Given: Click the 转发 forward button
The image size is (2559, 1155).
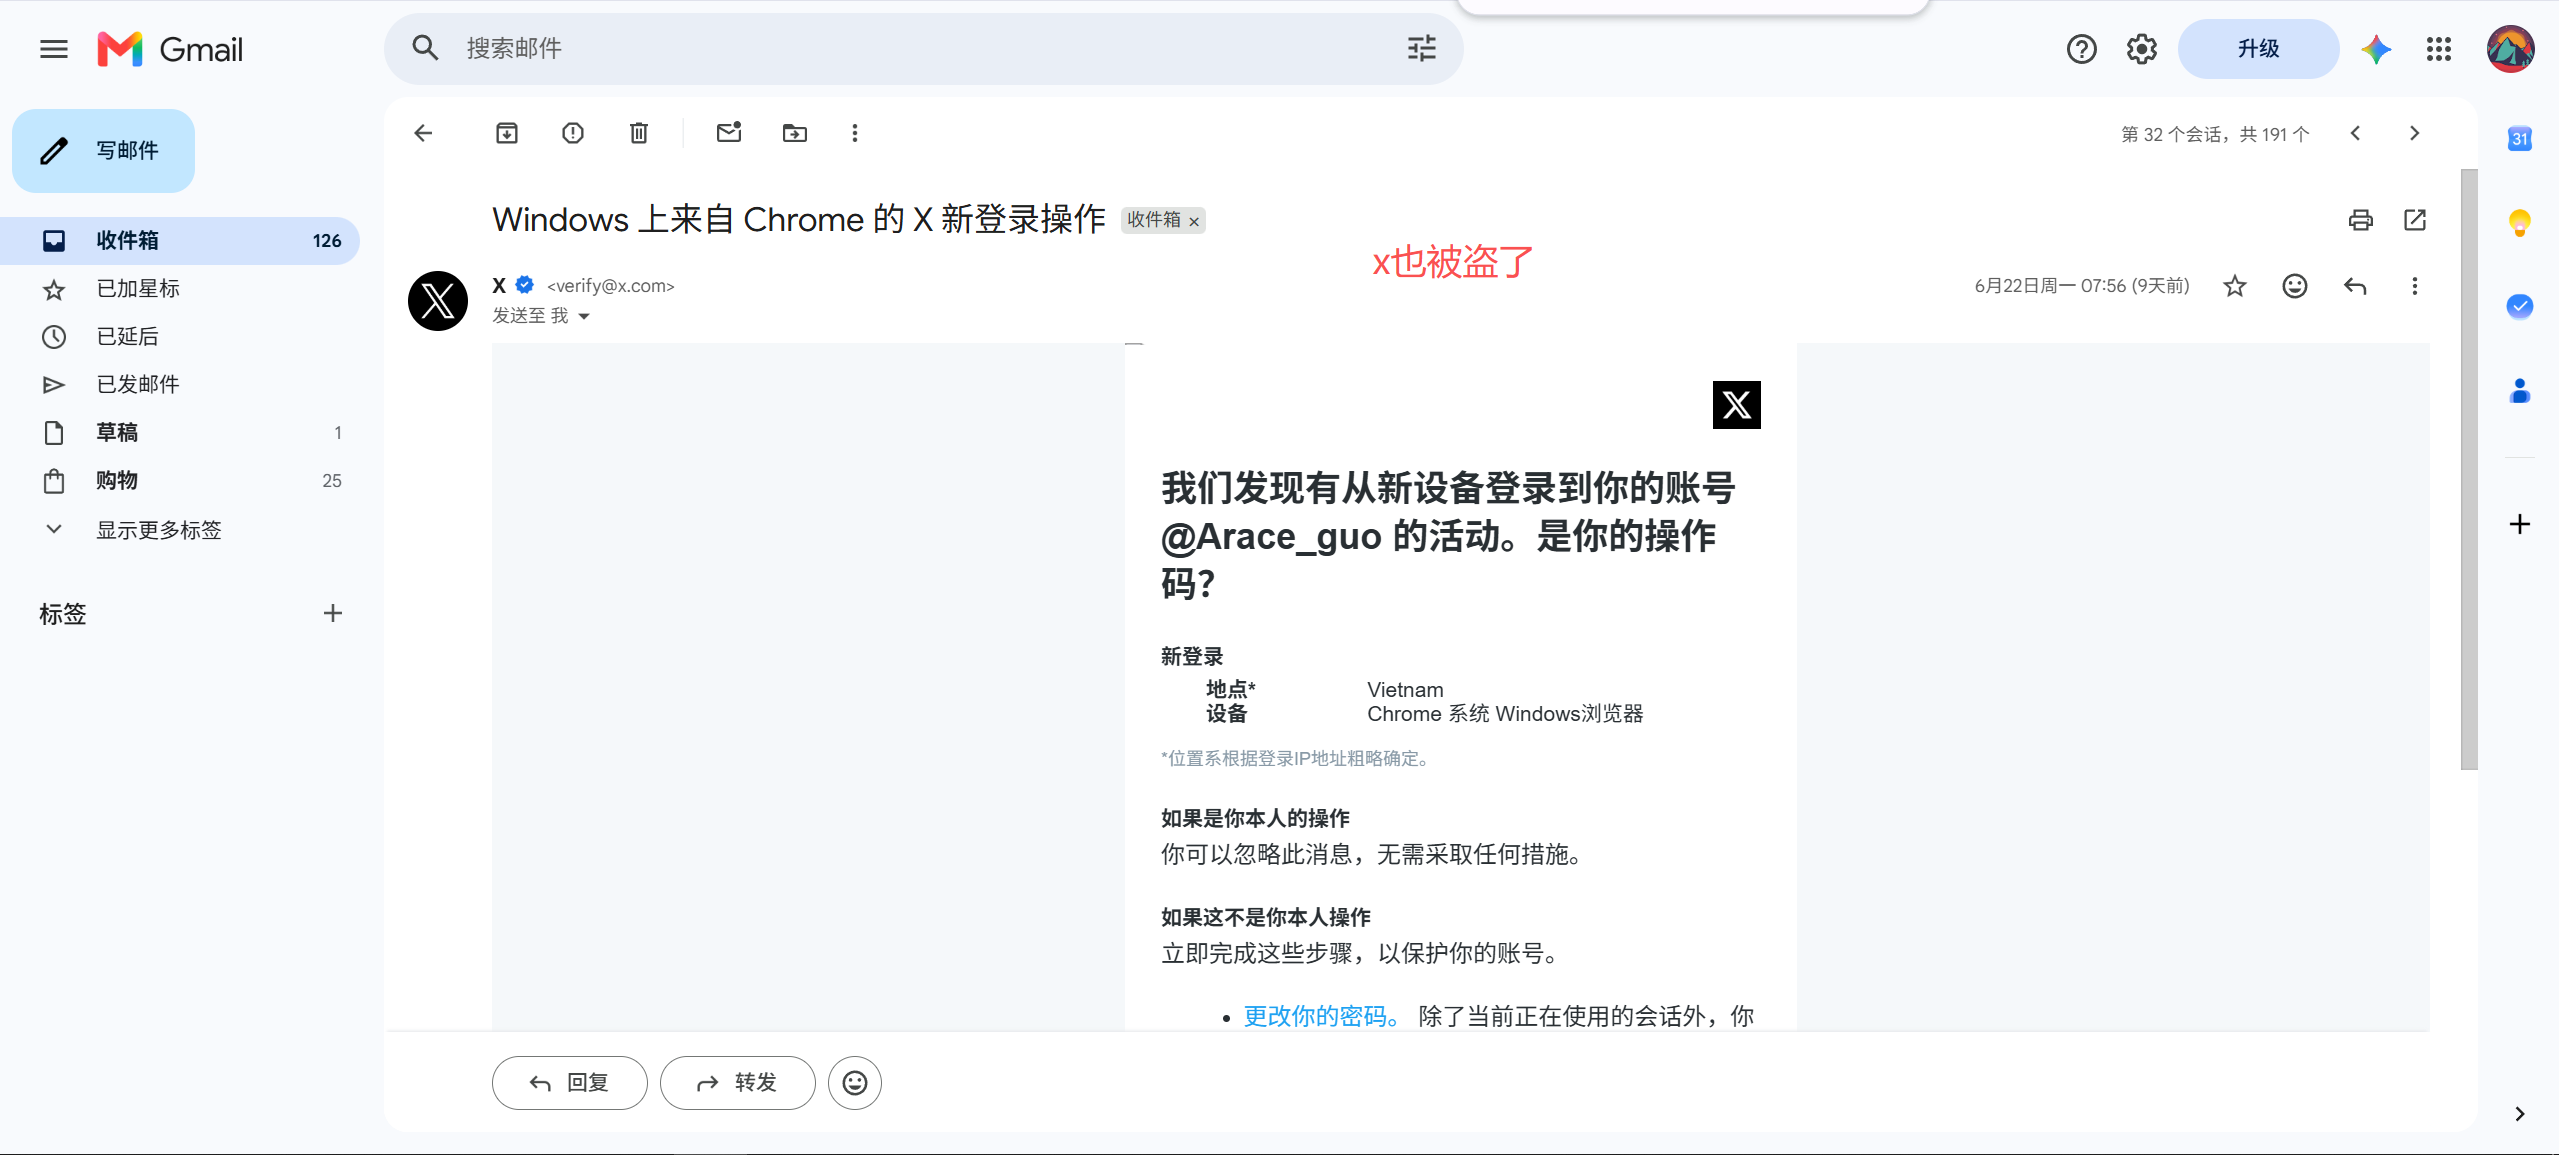Looking at the screenshot, I should [737, 1083].
